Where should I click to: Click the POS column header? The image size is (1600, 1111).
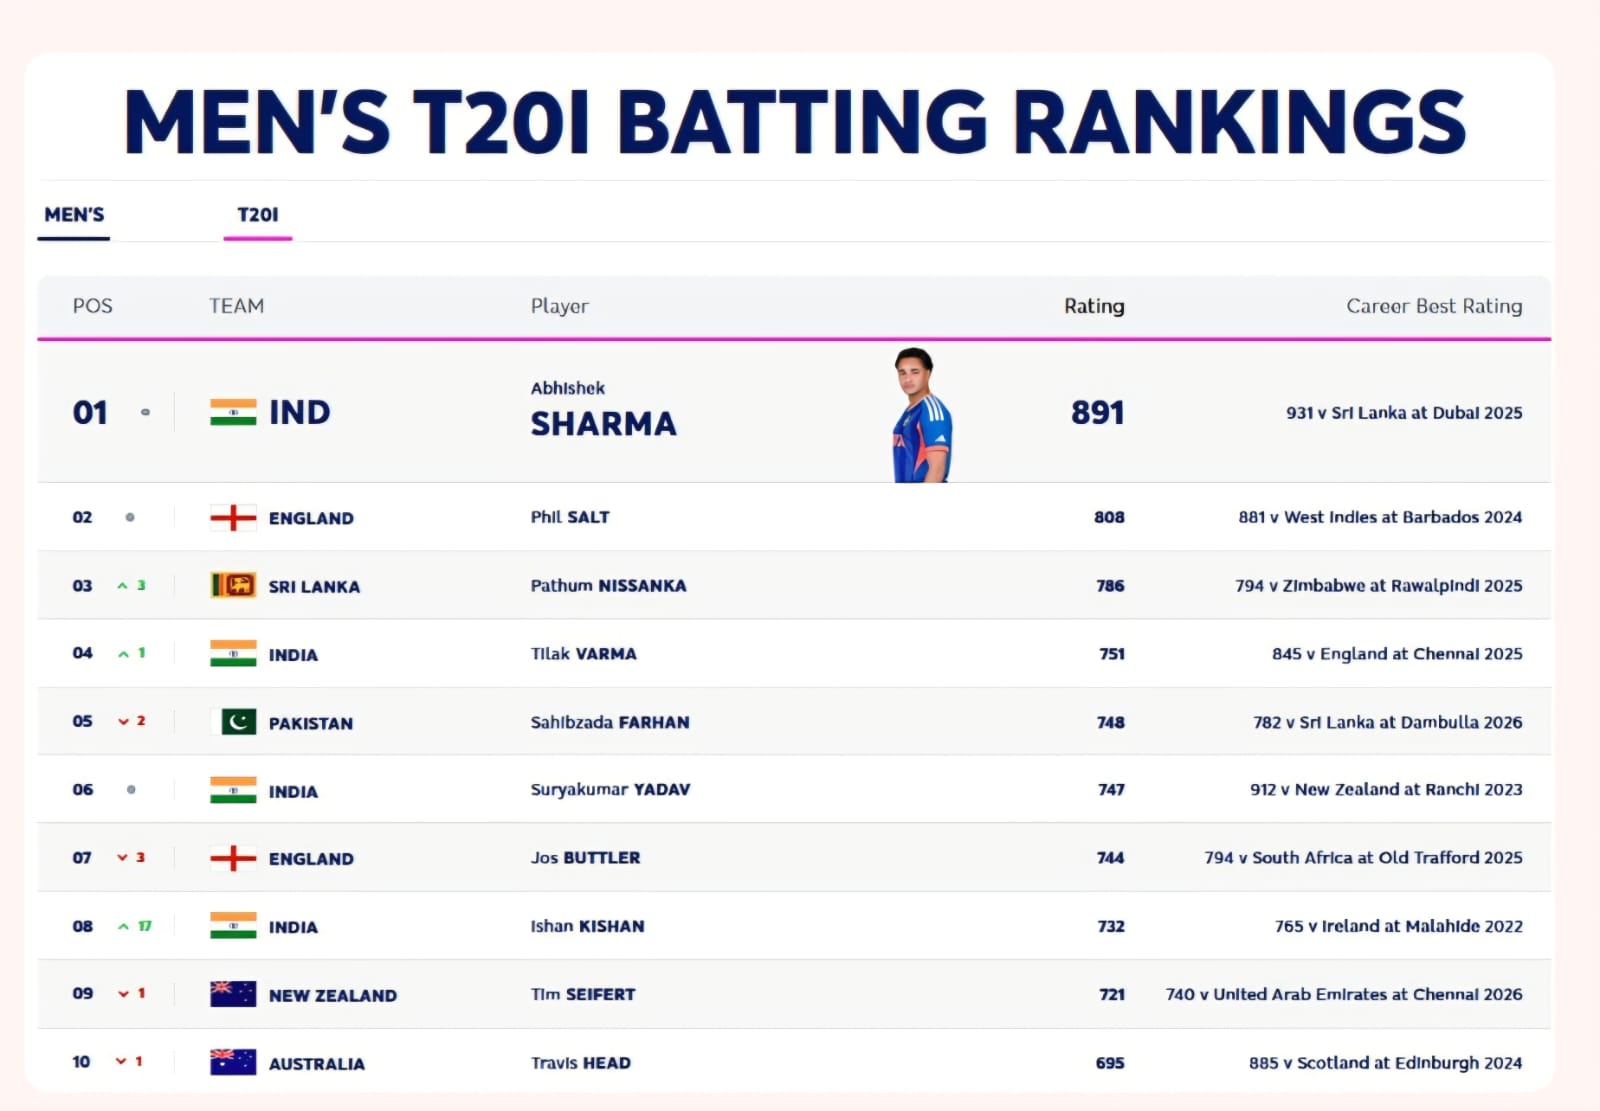(92, 306)
